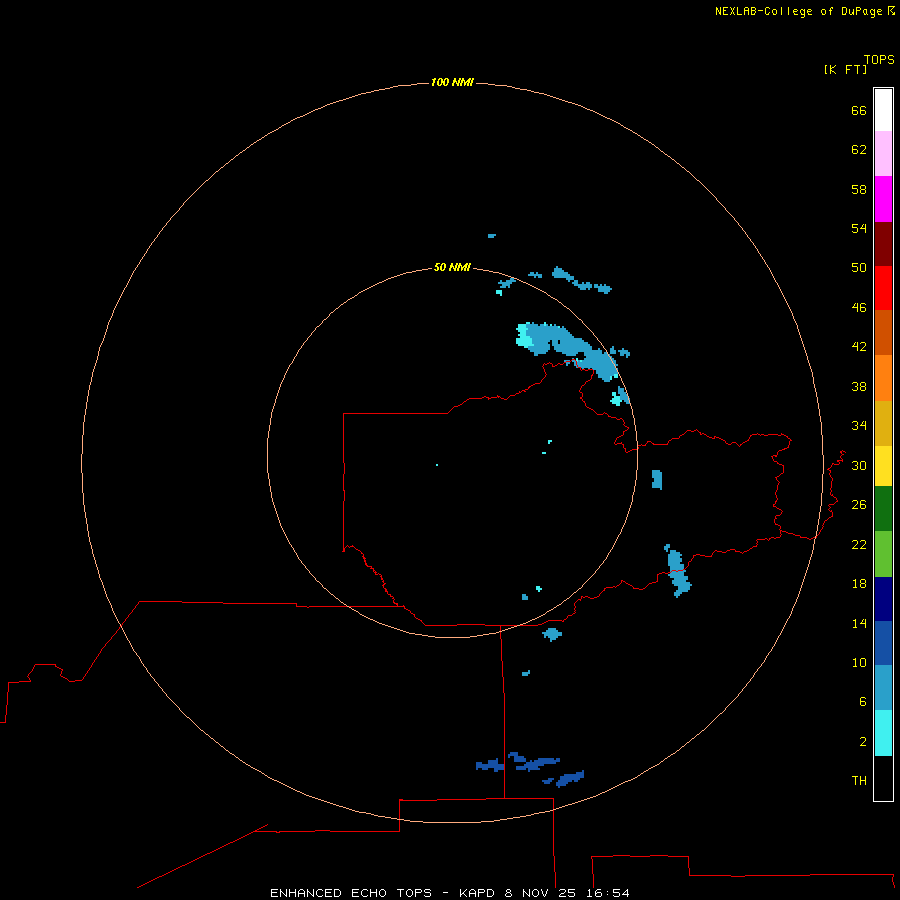Viewport: 900px width, 900px height.
Task: Click the magenta legend swatch
Action: point(883,199)
